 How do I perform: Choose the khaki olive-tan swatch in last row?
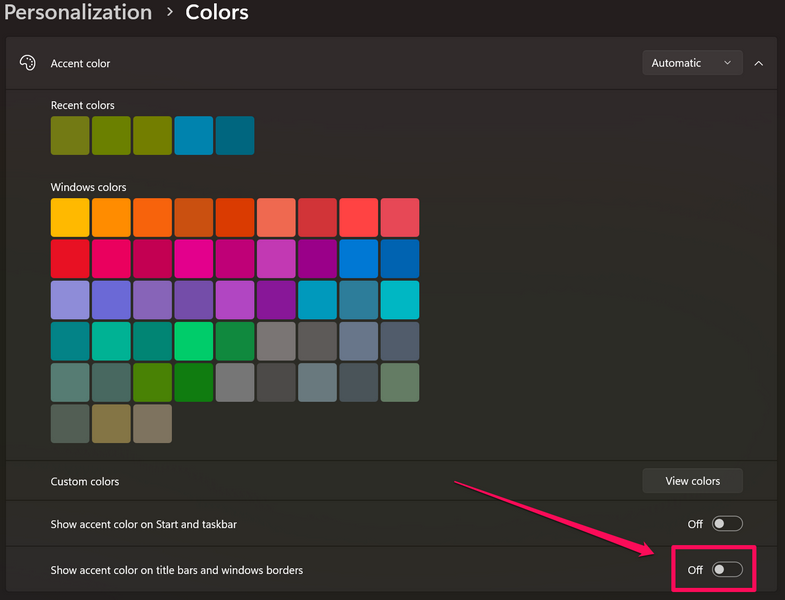(x=111, y=423)
